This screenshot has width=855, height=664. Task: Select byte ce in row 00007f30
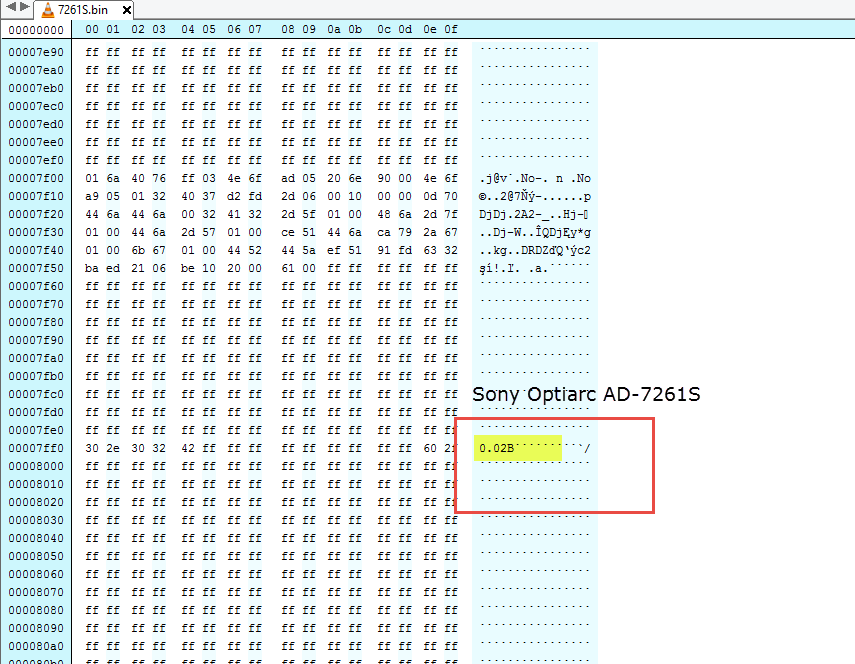click(x=288, y=232)
